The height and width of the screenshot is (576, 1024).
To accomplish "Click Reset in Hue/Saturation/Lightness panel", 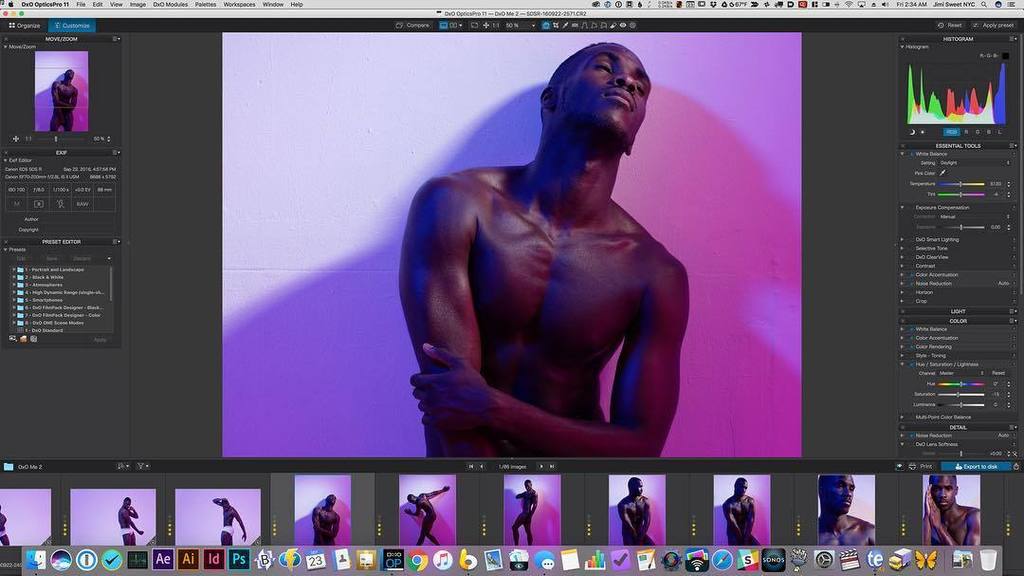I will coord(998,373).
